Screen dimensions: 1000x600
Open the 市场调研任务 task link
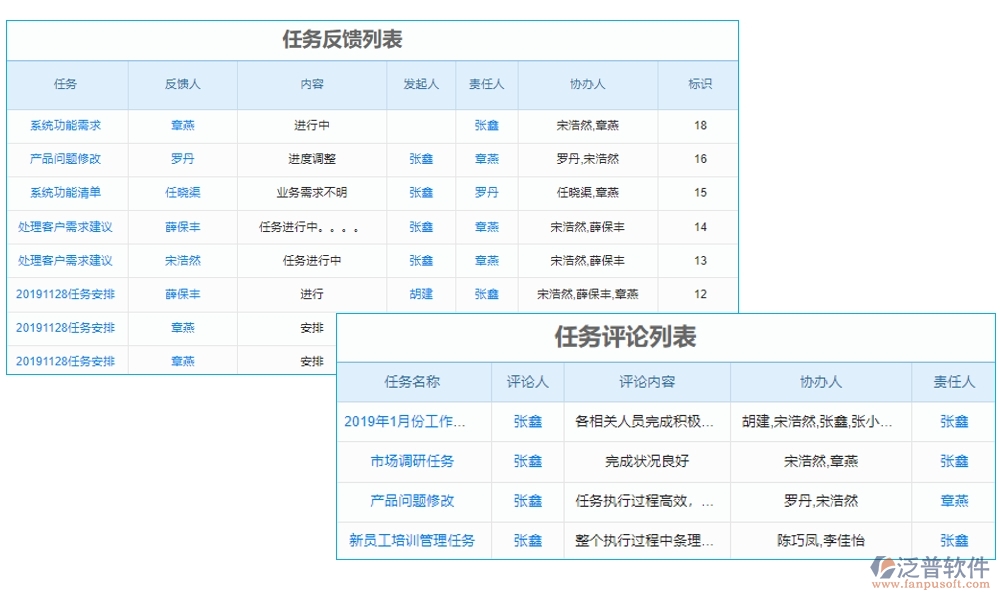click(414, 462)
